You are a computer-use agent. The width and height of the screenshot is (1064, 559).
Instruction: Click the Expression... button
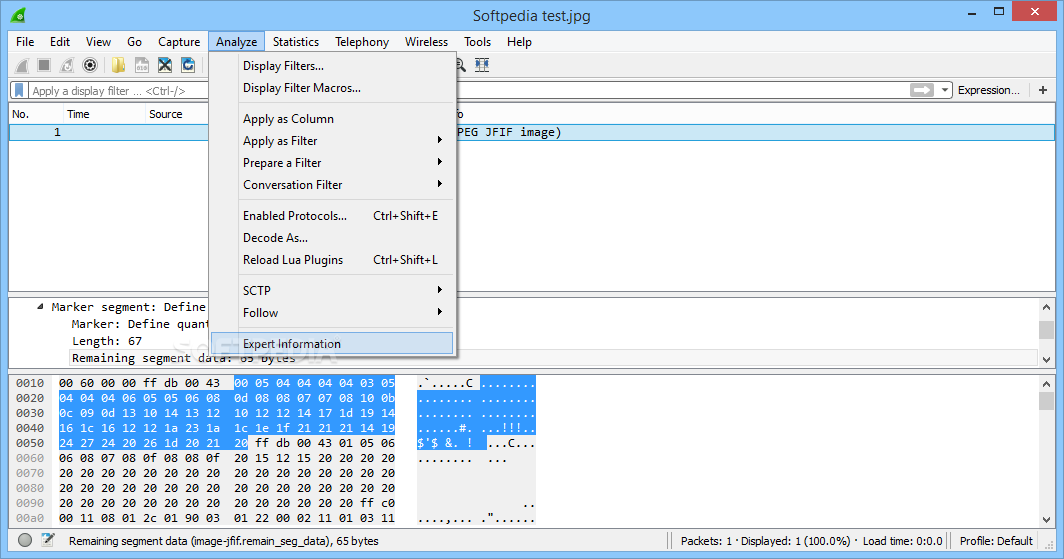pos(989,90)
